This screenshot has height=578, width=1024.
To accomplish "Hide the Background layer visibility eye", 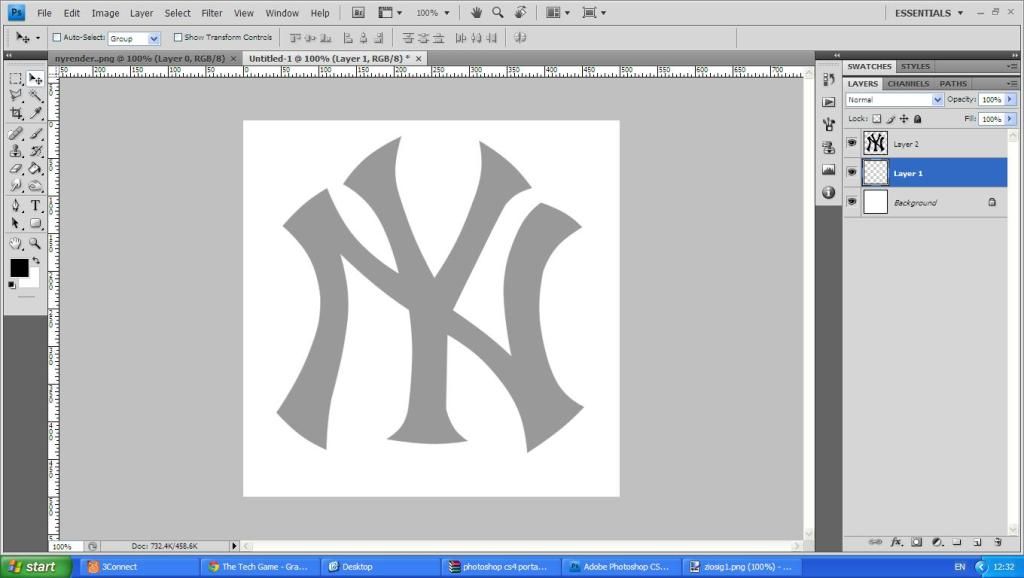I will pos(852,202).
